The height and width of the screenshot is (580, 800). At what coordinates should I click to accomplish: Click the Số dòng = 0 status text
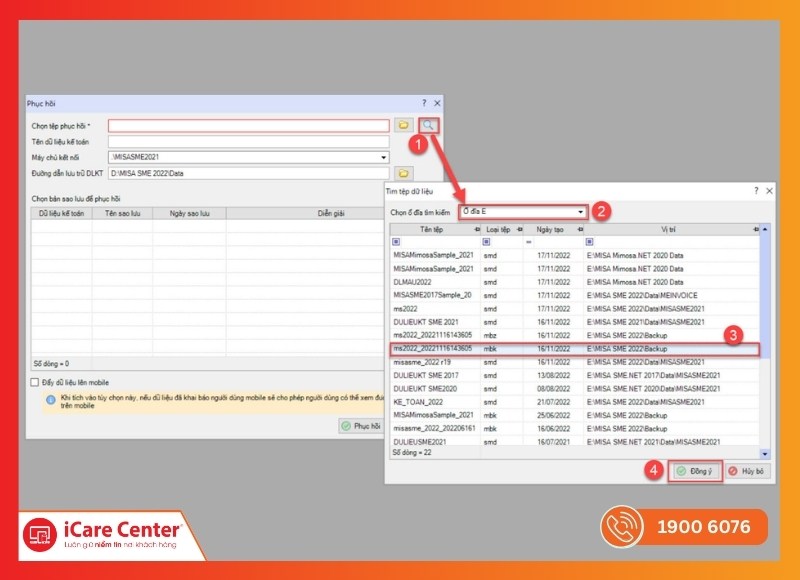pyautogui.click(x=52, y=364)
